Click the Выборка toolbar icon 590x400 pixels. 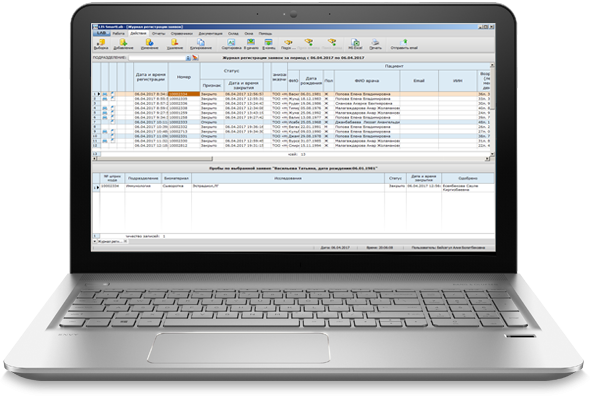pos(101,44)
